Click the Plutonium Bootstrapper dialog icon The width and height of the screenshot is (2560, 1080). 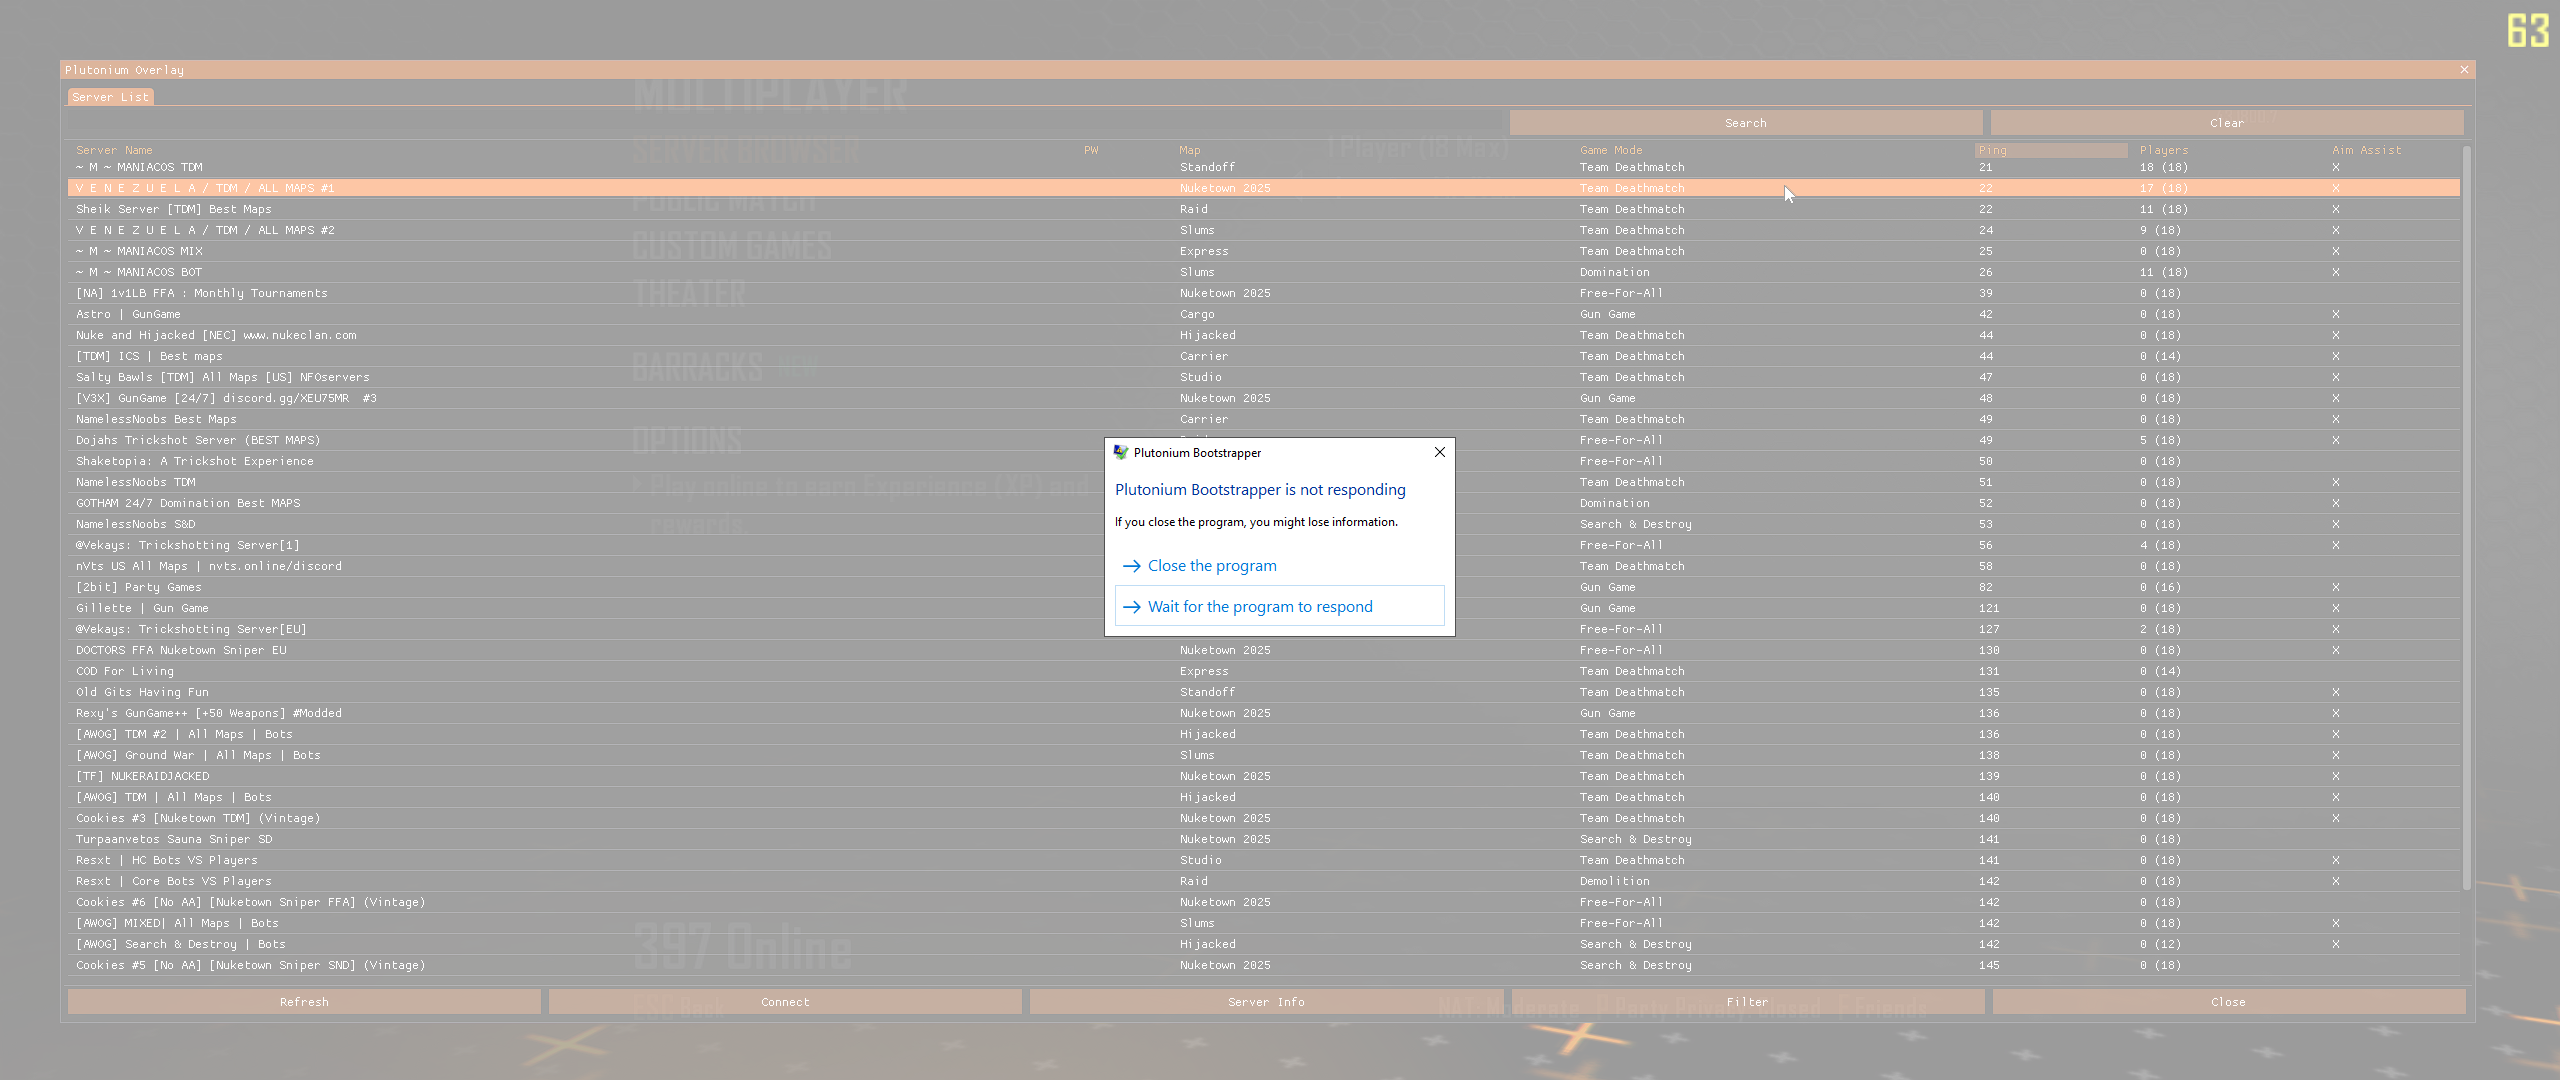[1120, 453]
